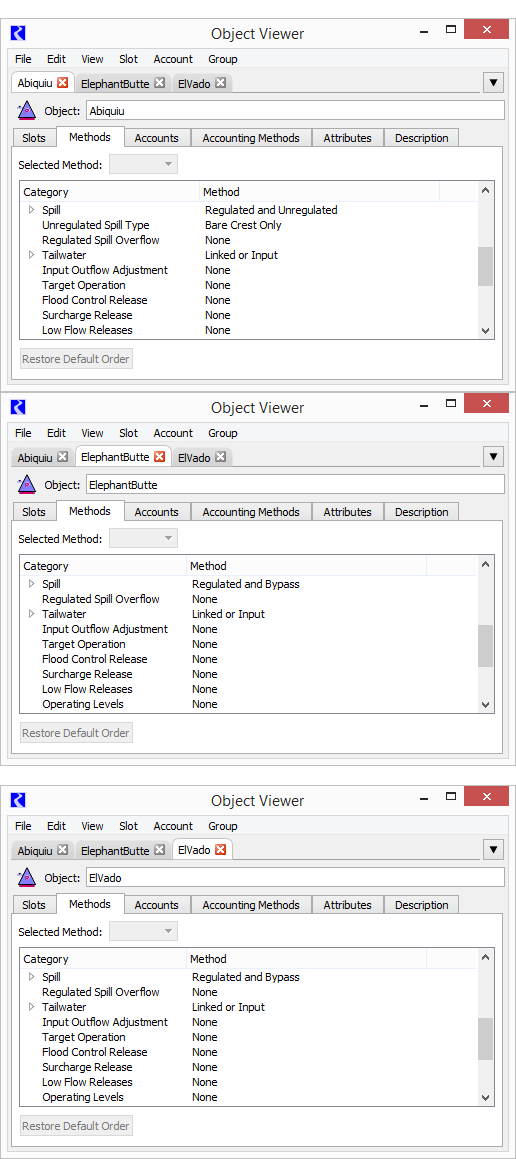Switch to Accounting Methods tab in ElephantButte window
The image size is (516, 1159).
[x=251, y=511]
